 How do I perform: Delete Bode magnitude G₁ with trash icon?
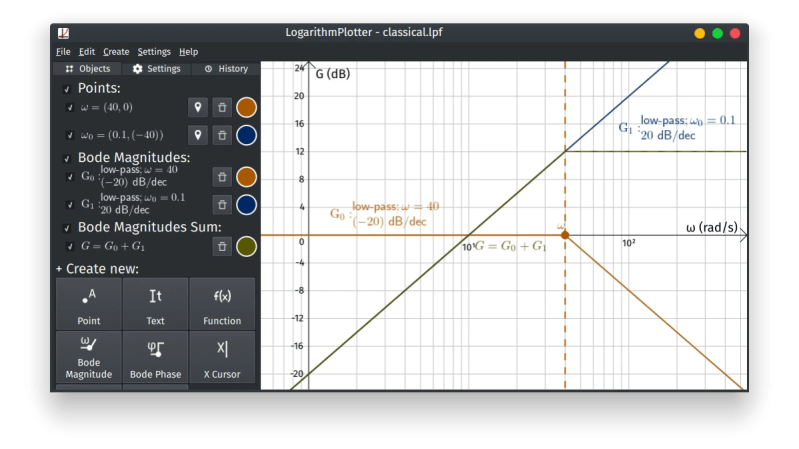click(x=222, y=204)
